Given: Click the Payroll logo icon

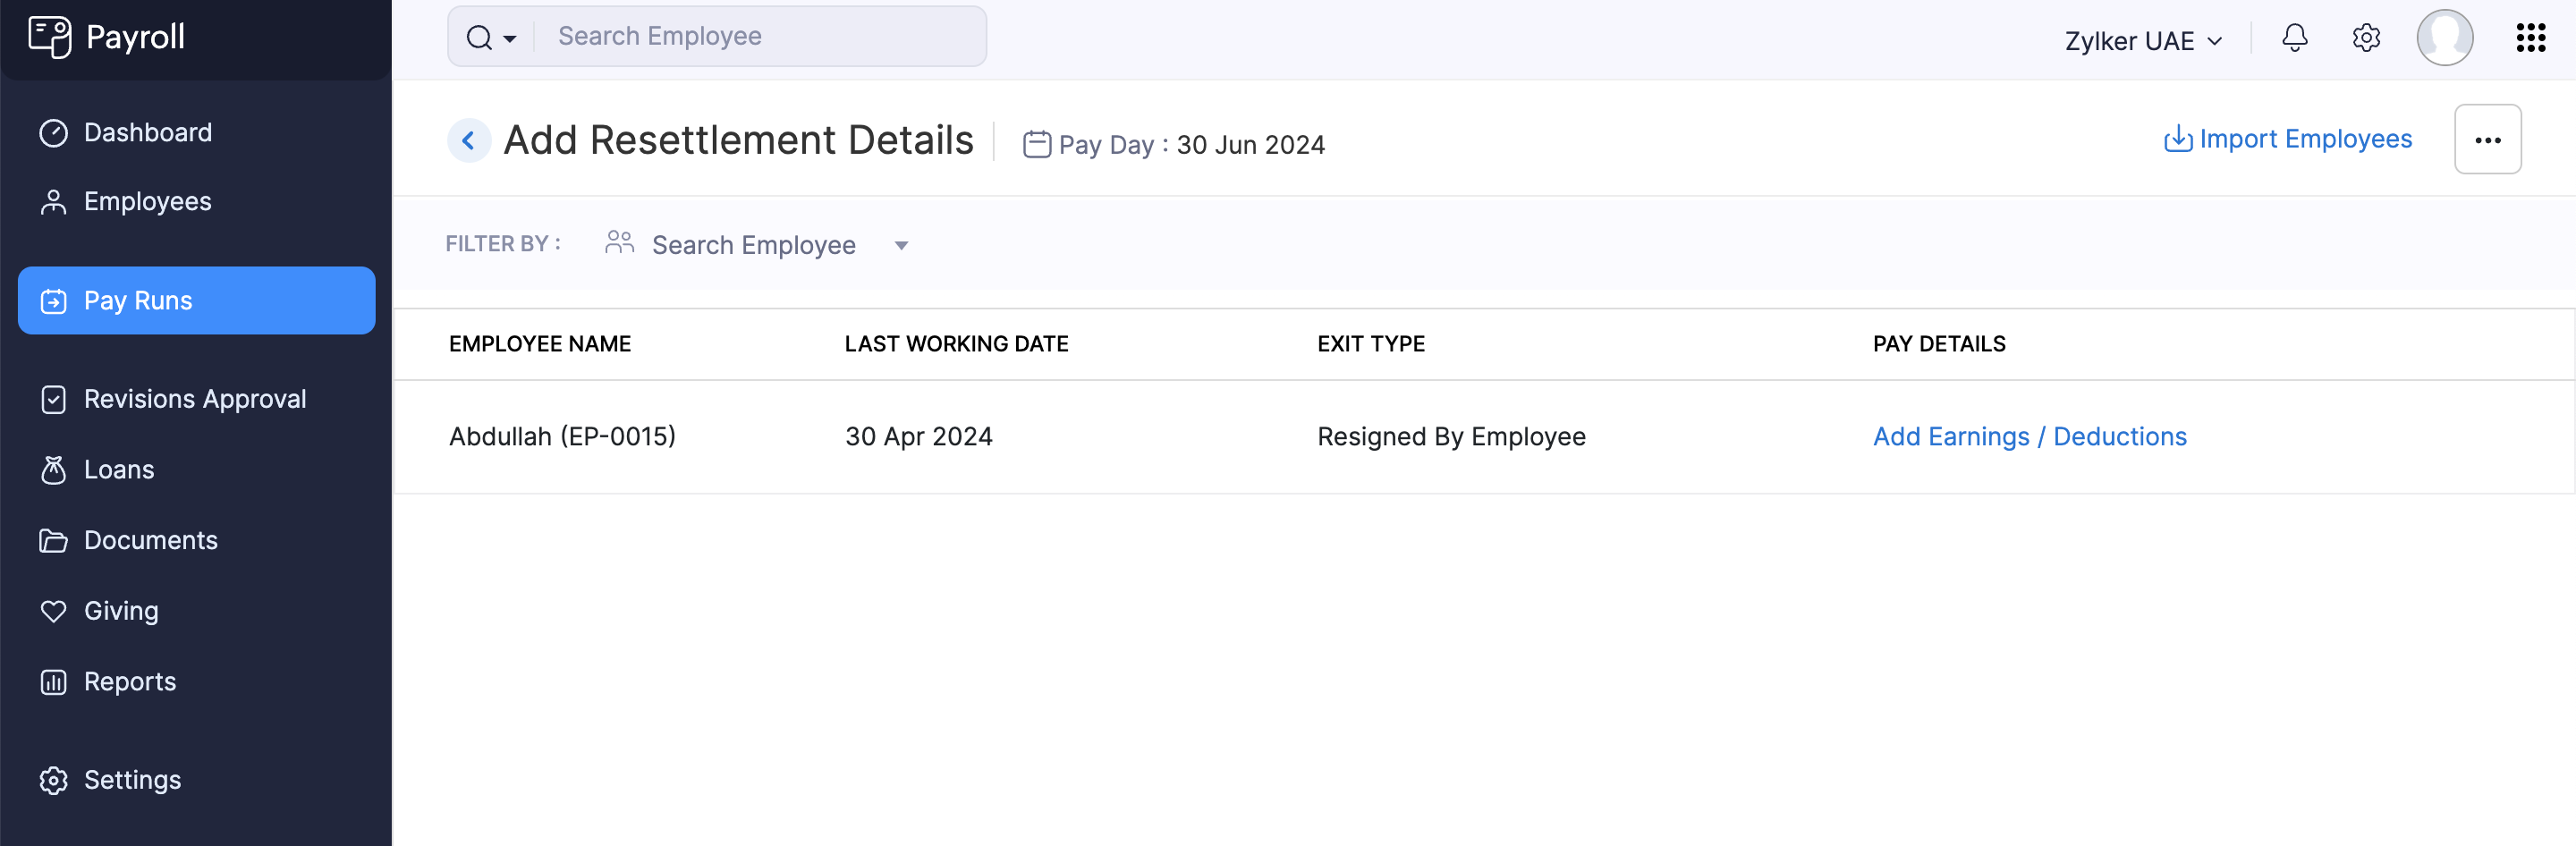Looking at the screenshot, I should [x=49, y=37].
